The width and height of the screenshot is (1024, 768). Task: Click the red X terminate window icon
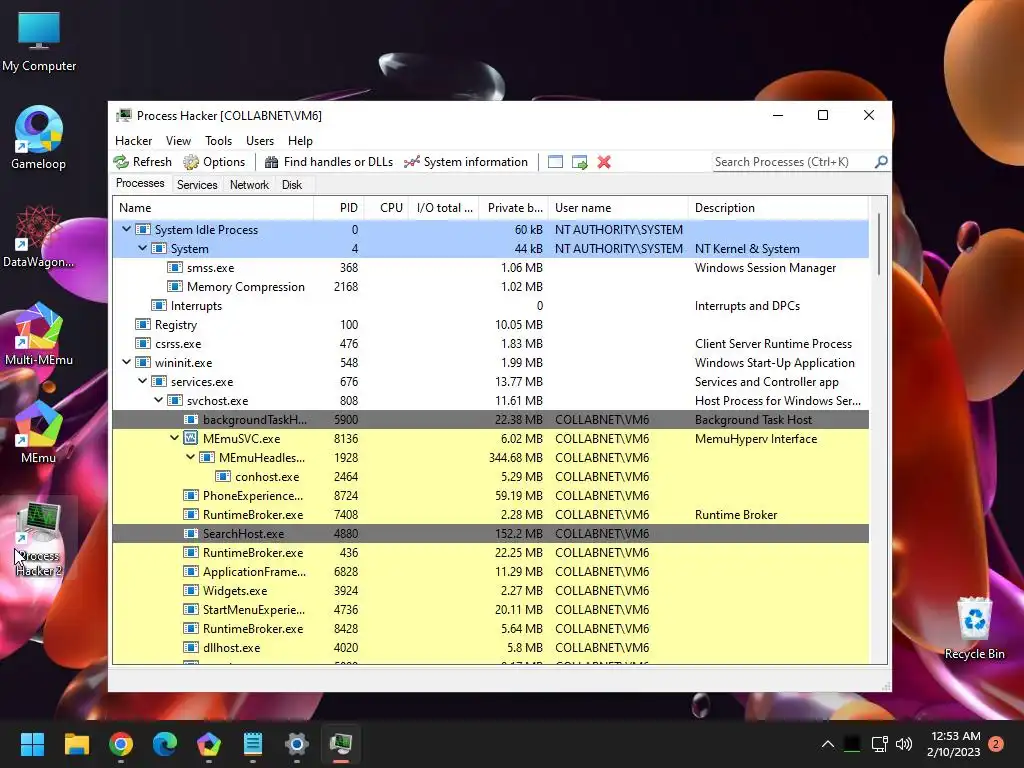point(604,162)
